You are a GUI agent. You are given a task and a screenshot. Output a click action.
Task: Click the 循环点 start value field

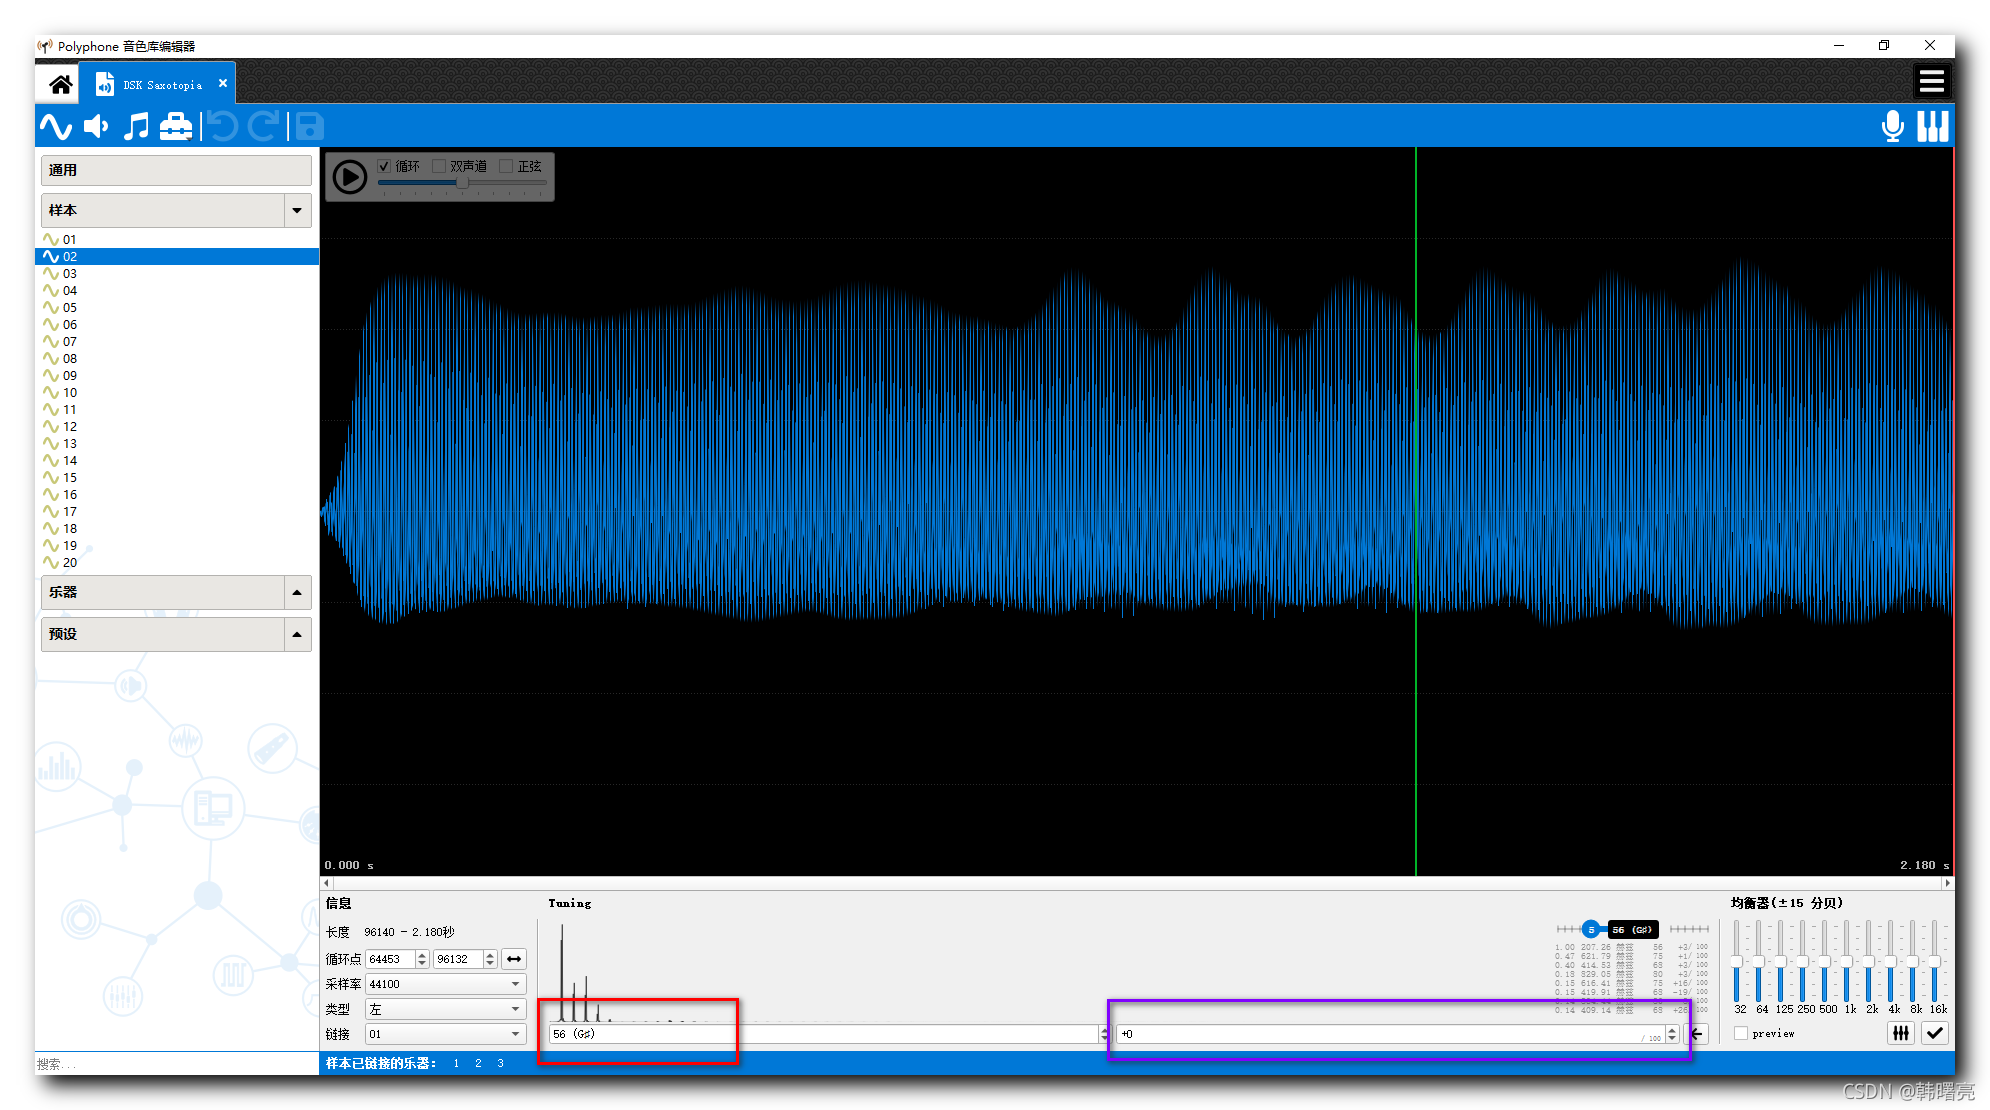click(390, 959)
